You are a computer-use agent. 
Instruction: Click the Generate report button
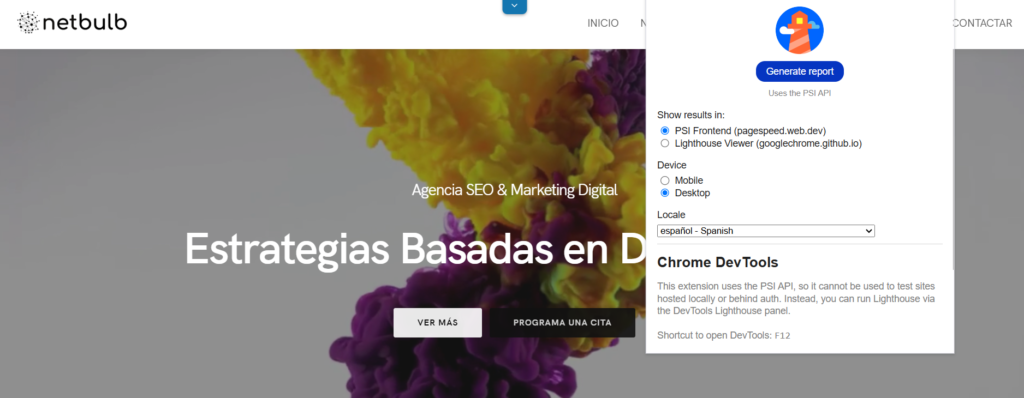[799, 71]
